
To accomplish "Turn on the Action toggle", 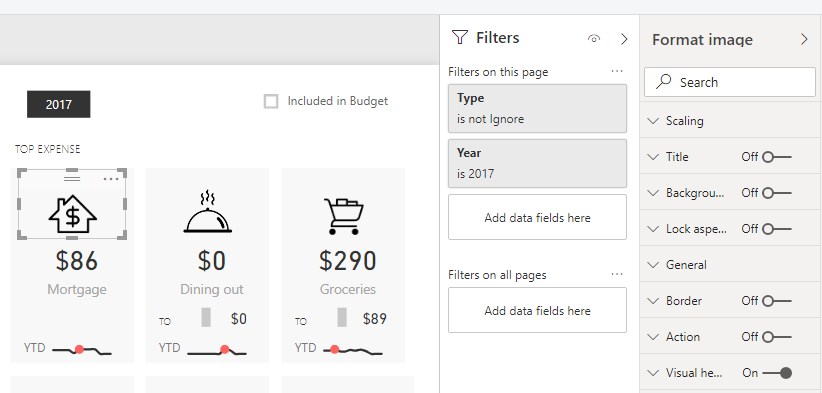I will click(776, 337).
